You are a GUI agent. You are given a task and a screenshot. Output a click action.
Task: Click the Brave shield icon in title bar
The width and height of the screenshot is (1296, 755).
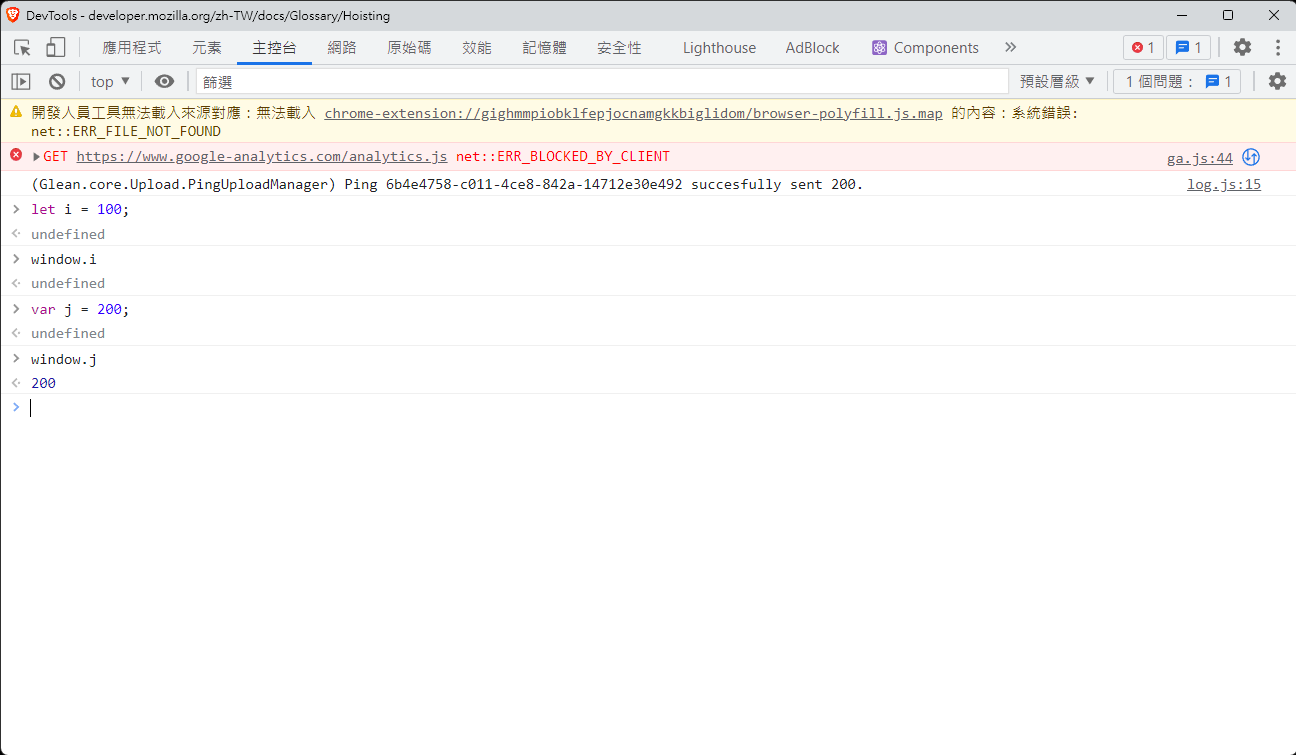(13, 14)
